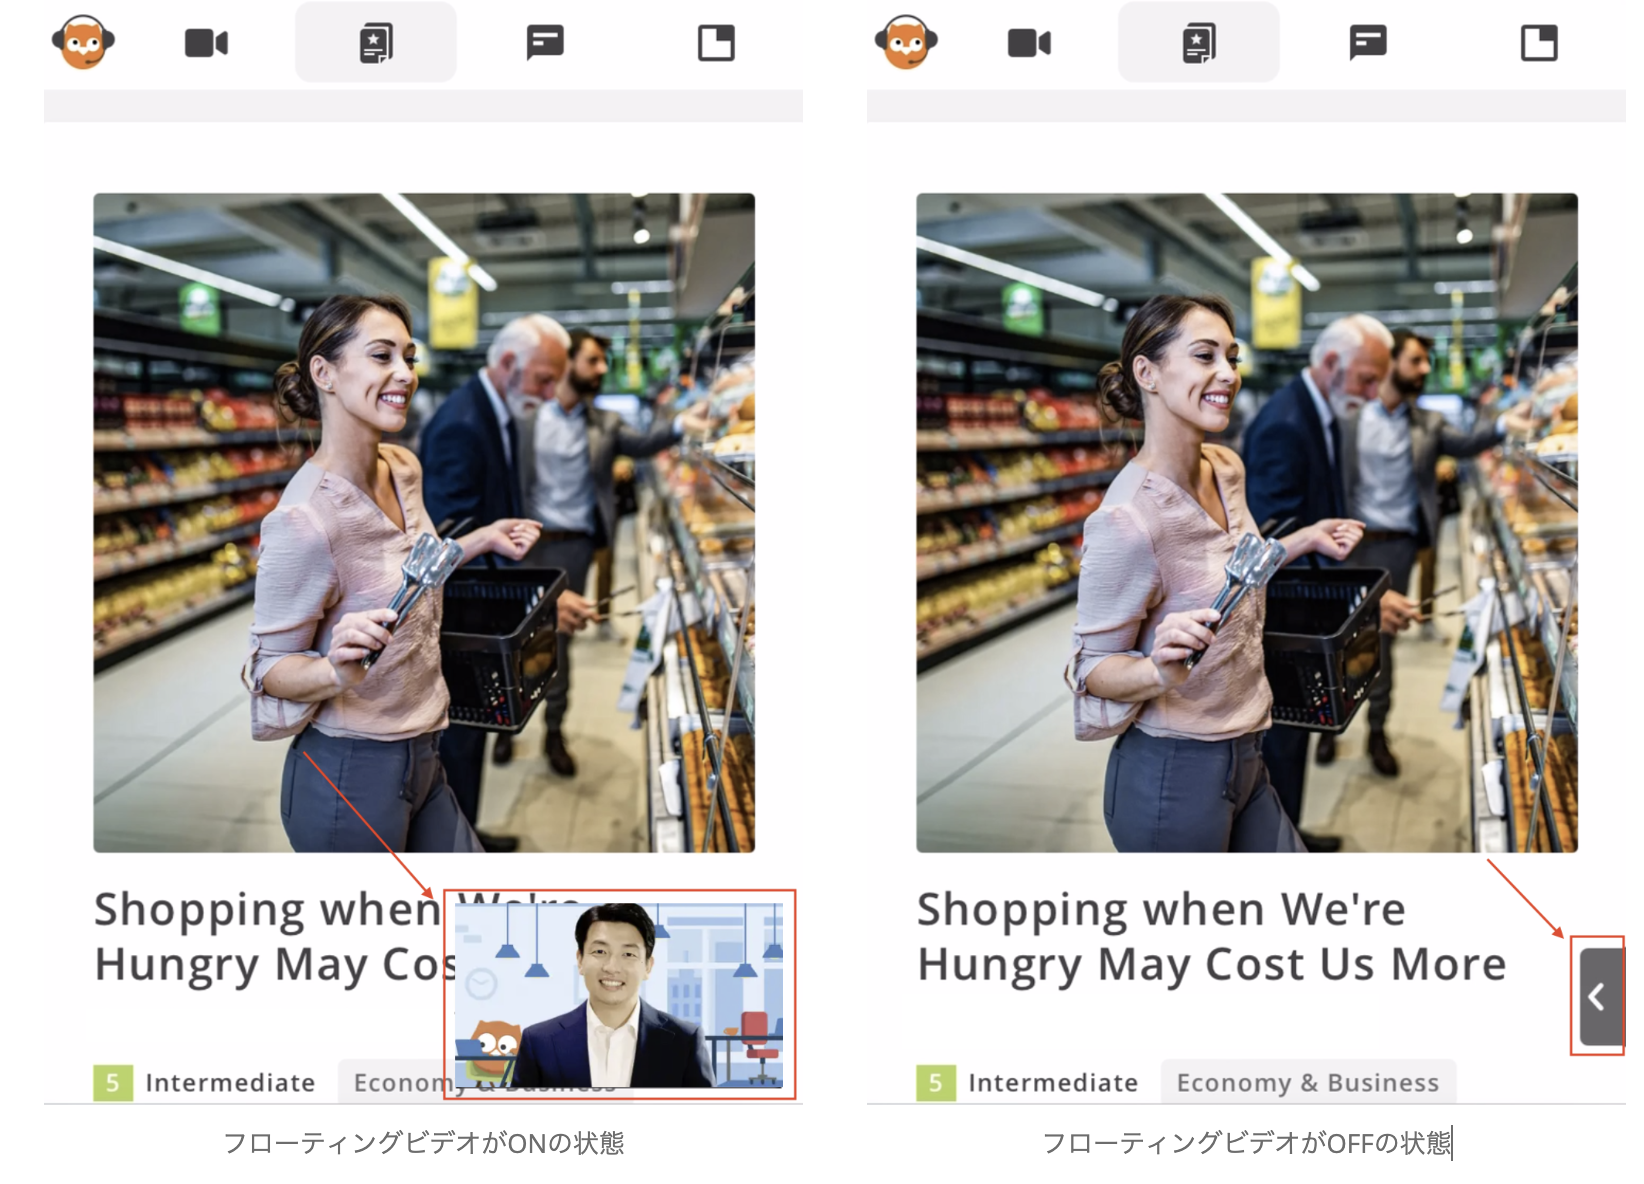This screenshot has height=1184, width=1644.
Task: Click the video camera icon in left panel
Action: 206,43
